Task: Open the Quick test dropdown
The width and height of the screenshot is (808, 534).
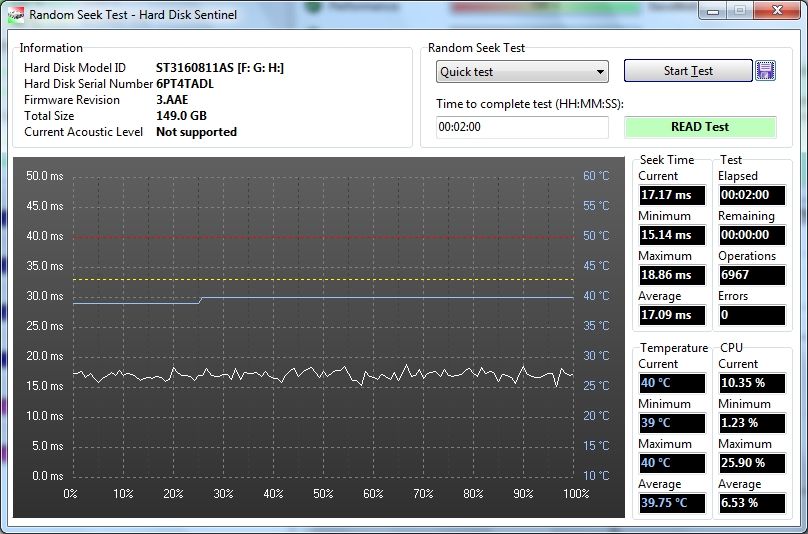Action: point(522,72)
